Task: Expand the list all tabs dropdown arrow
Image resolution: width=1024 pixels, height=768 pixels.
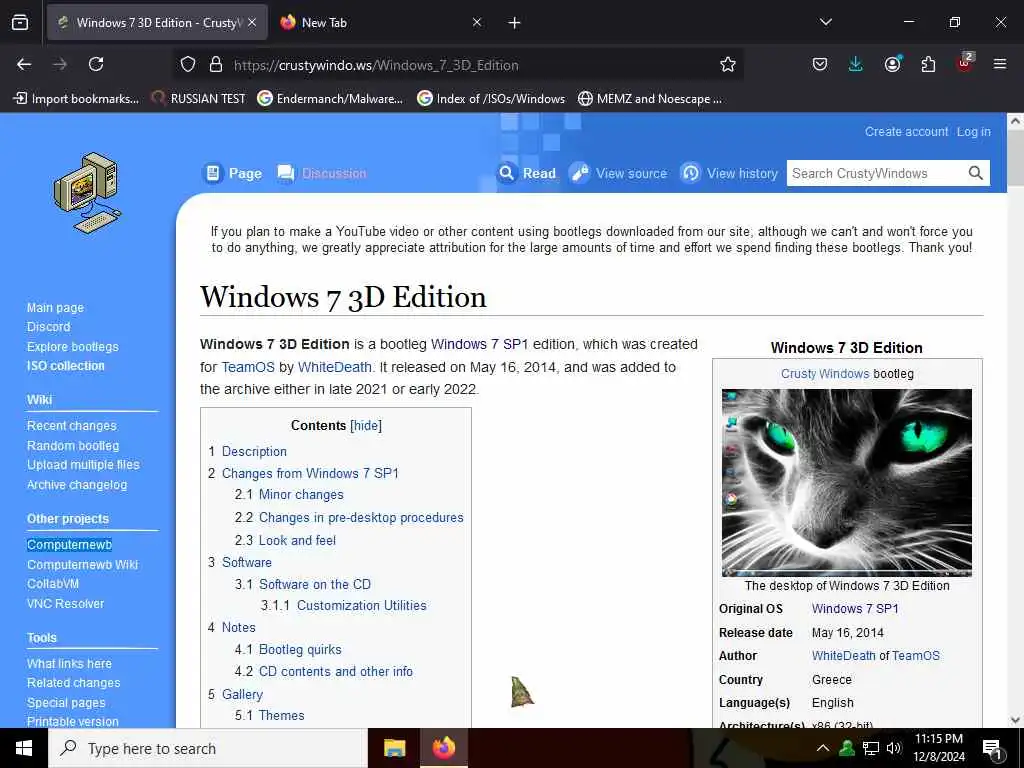Action: [x=825, y=22]
